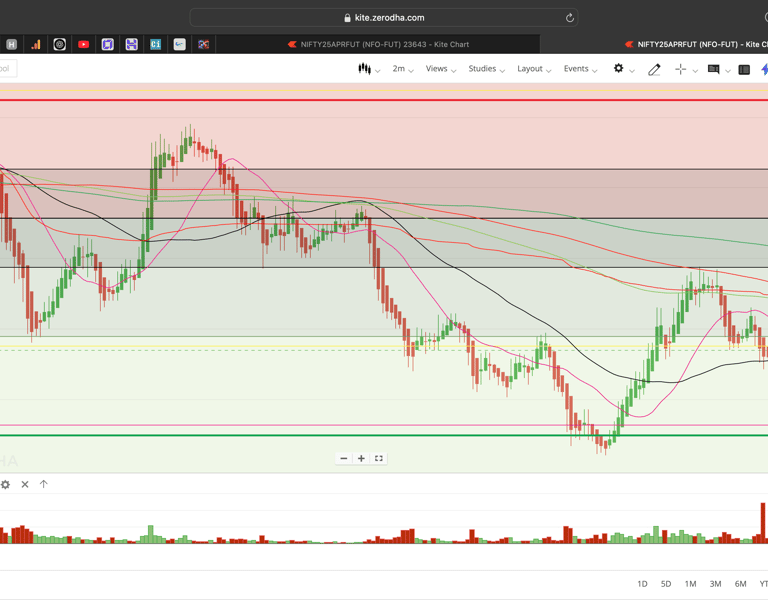768x600 pixels.
Task: Expand the arrow beside the heads-up display icon
Action: (728, 71)
